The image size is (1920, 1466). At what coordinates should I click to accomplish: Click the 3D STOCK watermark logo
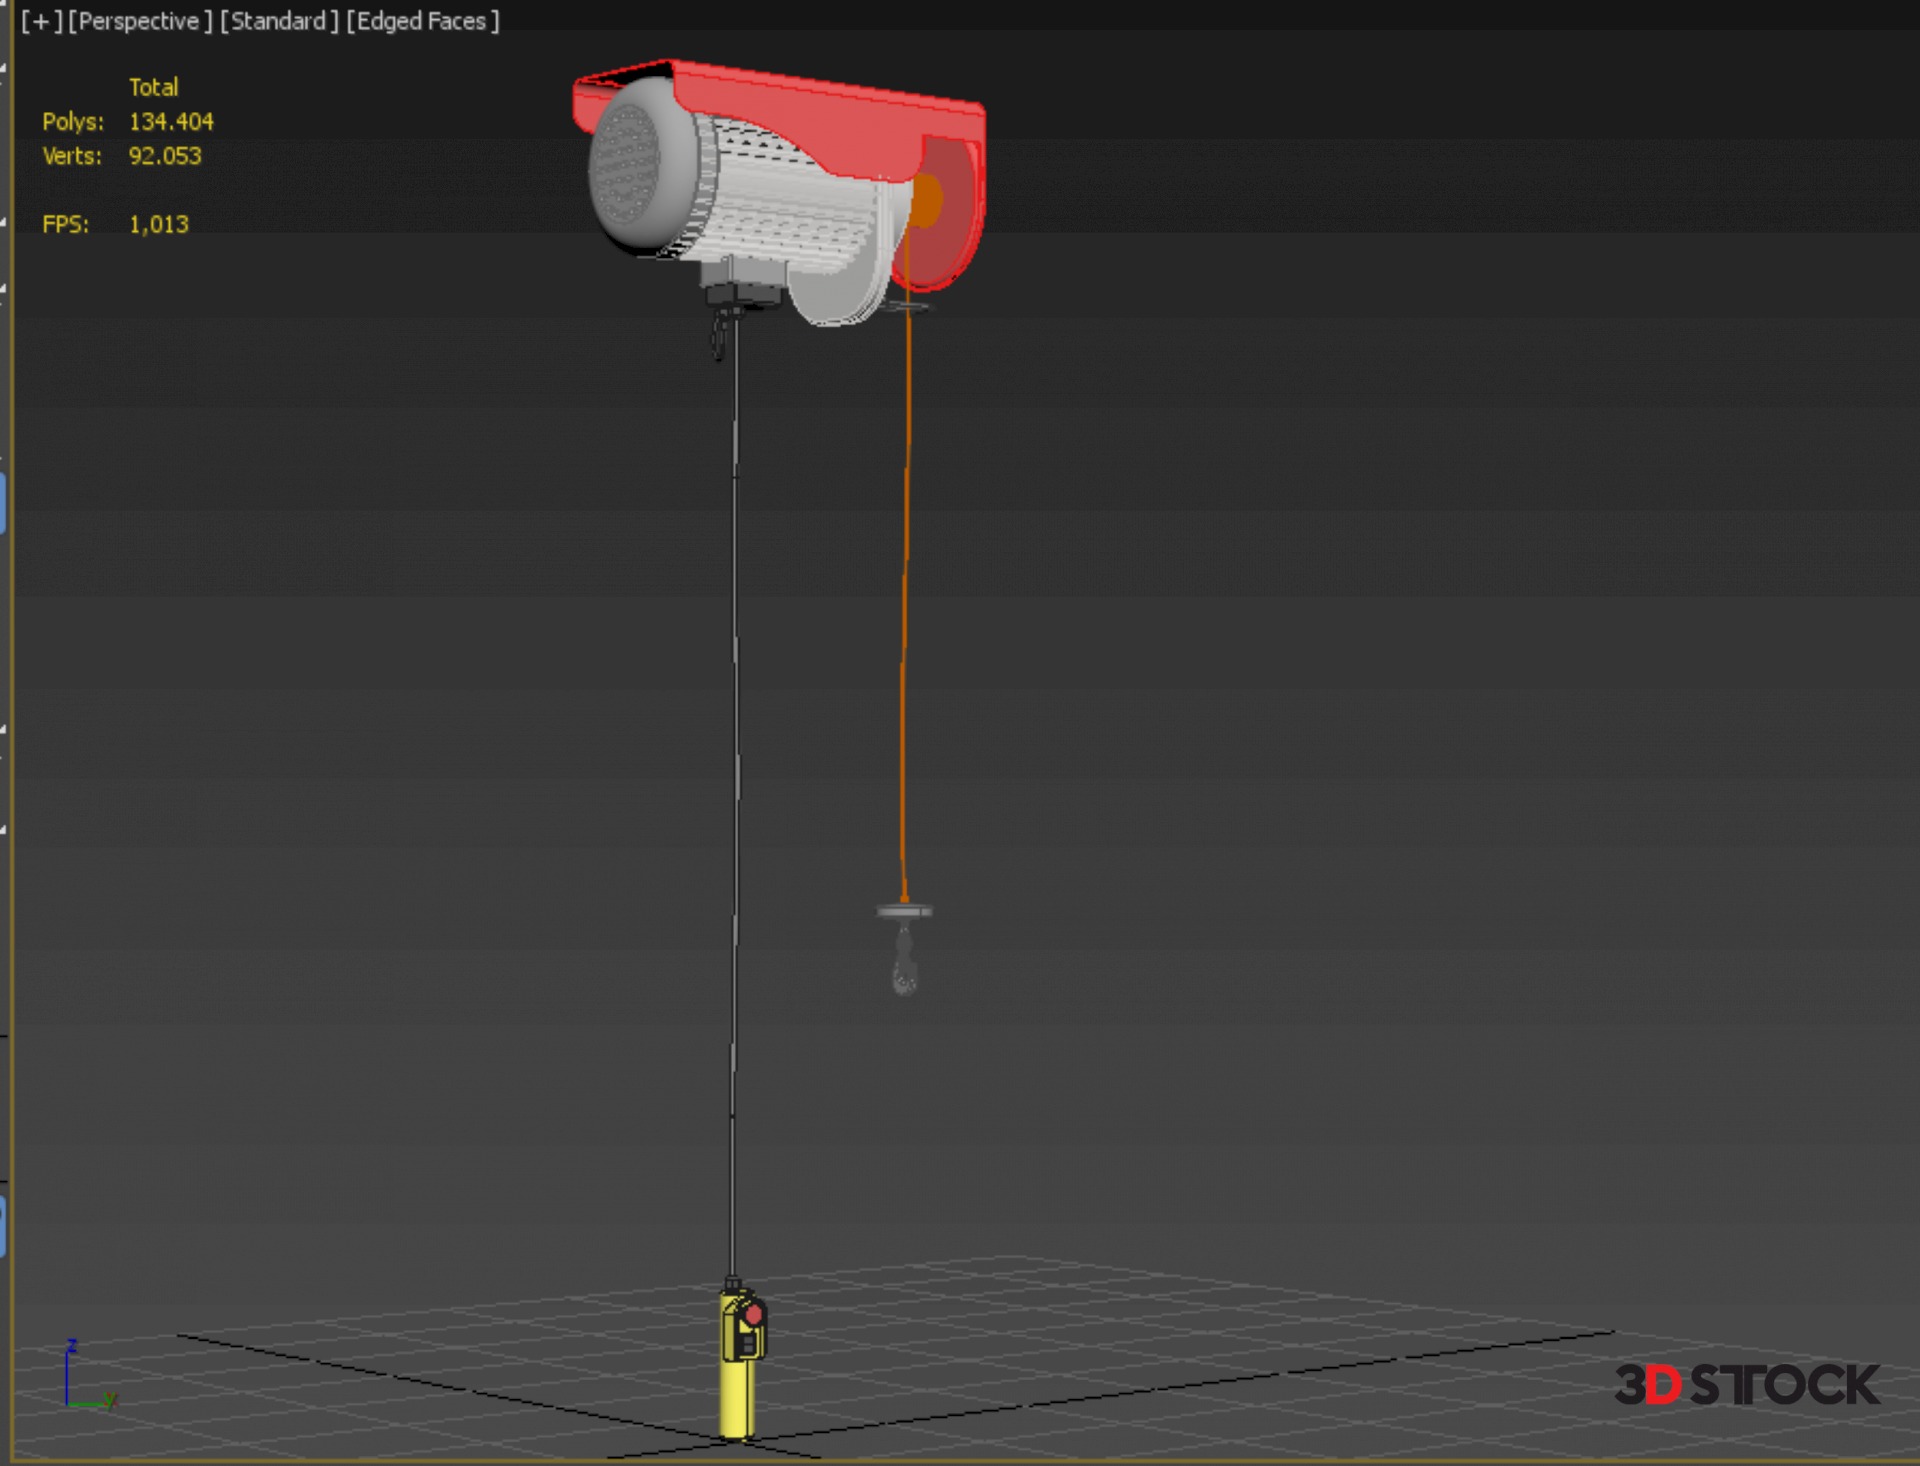click(x=1746, y=1385)
